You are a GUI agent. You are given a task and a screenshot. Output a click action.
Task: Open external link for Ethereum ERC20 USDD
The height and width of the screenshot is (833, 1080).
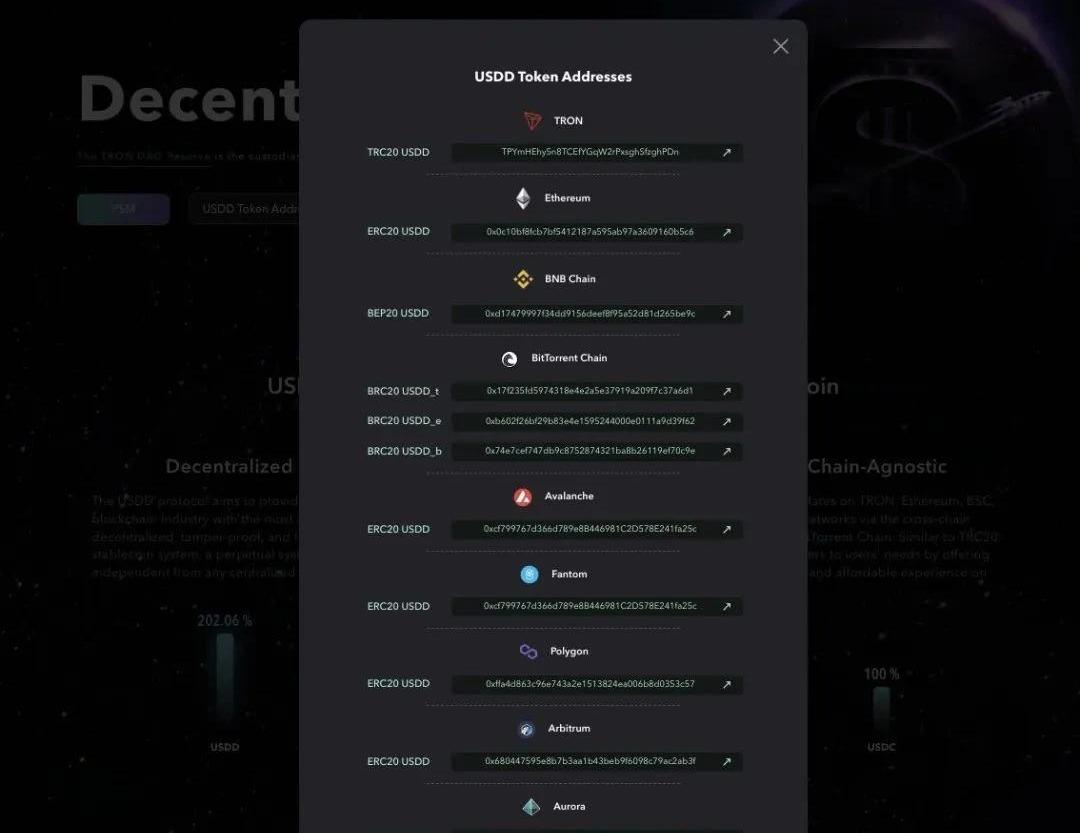727,232
